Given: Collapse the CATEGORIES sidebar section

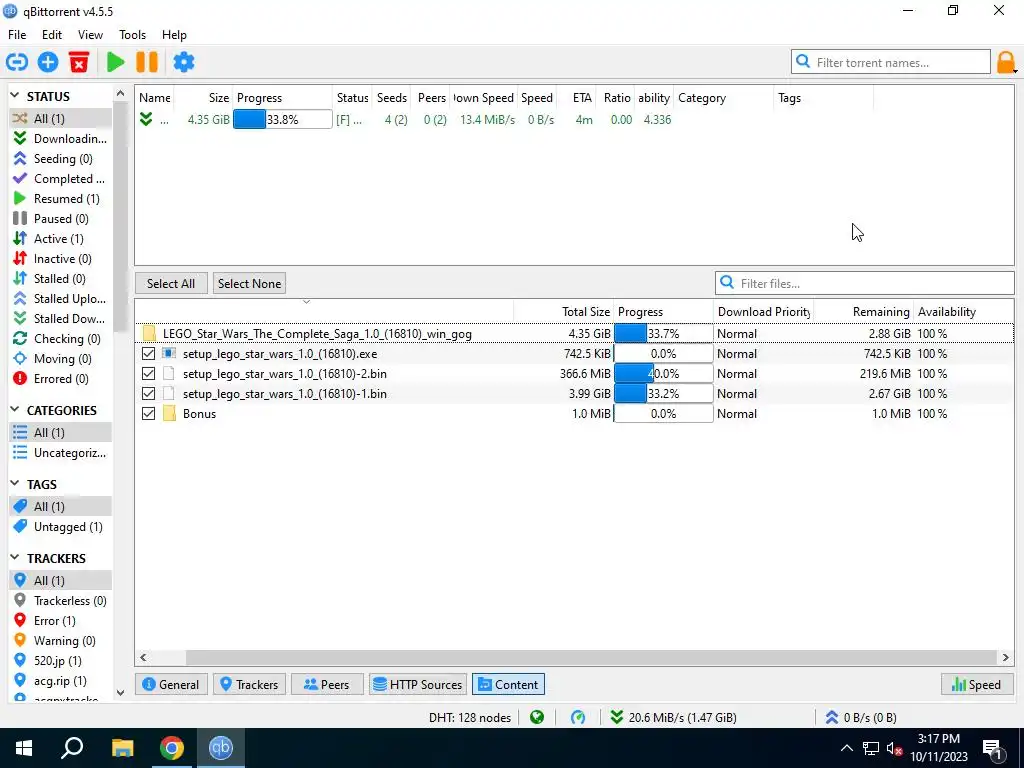Looking at the screenshot, I should point(15,410).
